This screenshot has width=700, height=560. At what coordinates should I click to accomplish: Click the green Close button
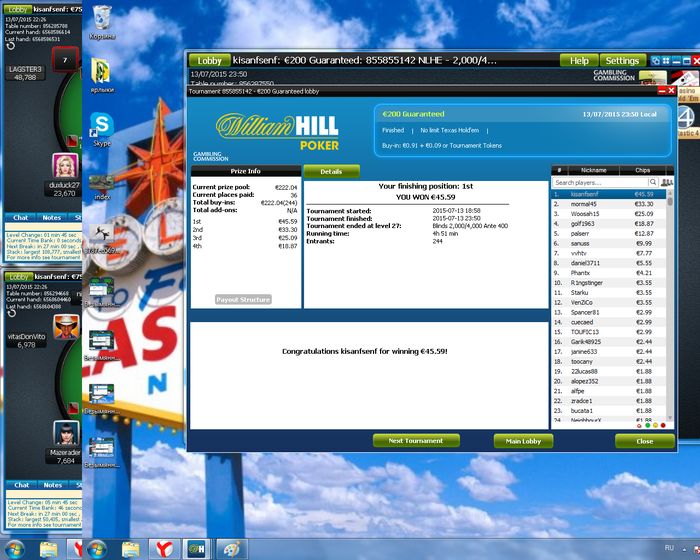[645, 441]
